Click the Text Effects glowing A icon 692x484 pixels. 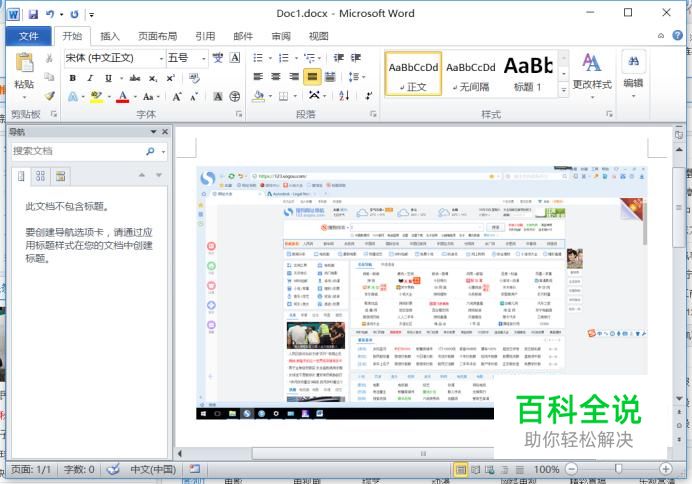(x=73, y=96)
